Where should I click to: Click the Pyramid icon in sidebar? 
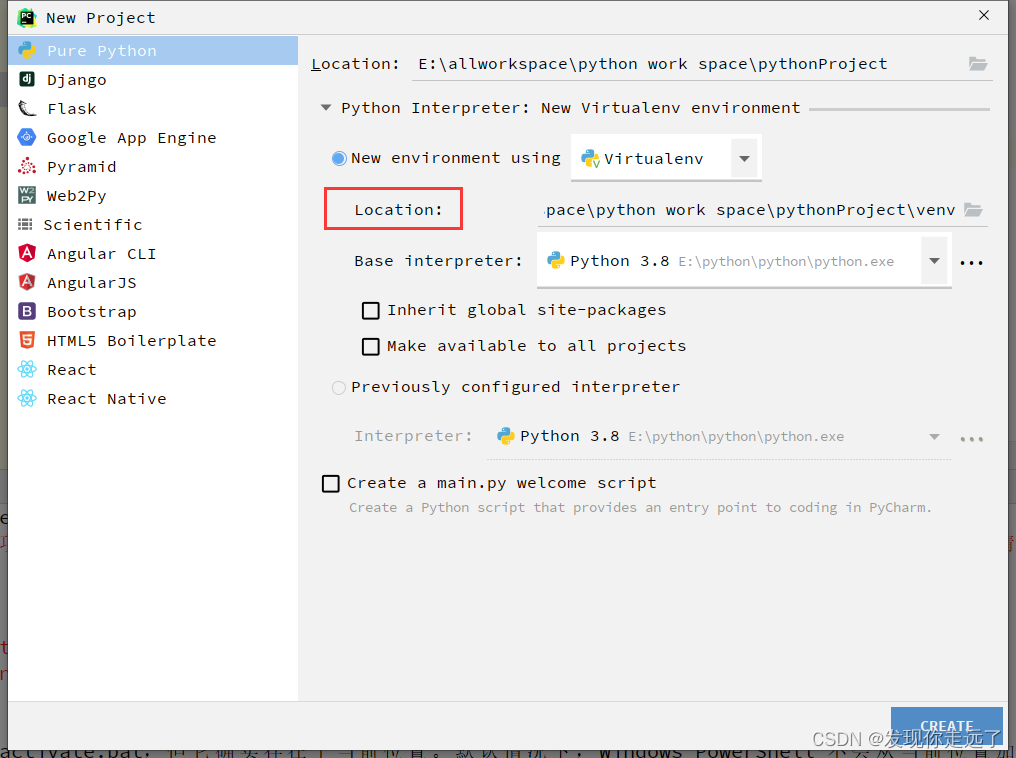point(27,167)
